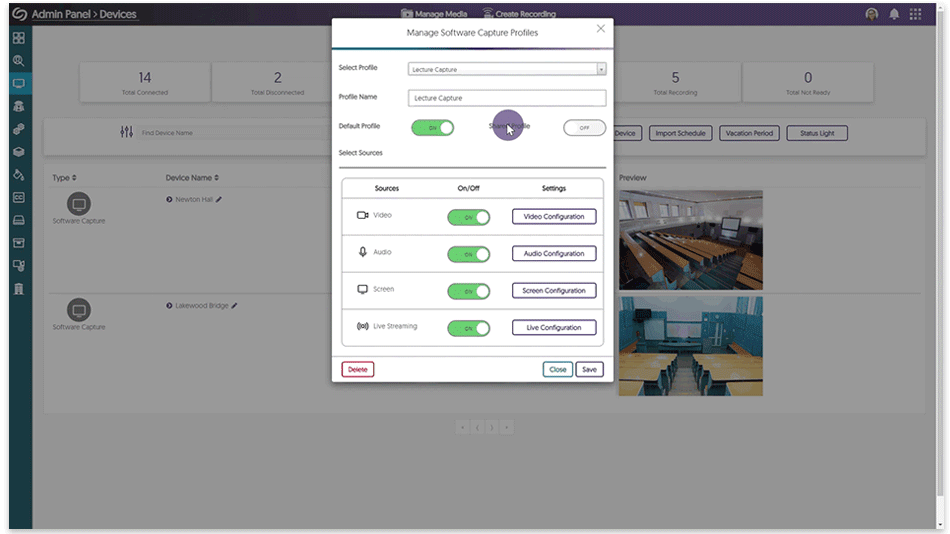This screenshot has height=534, width=950.
Task: Open the building icon at the sidebar bottom
Action: (19, 289)
